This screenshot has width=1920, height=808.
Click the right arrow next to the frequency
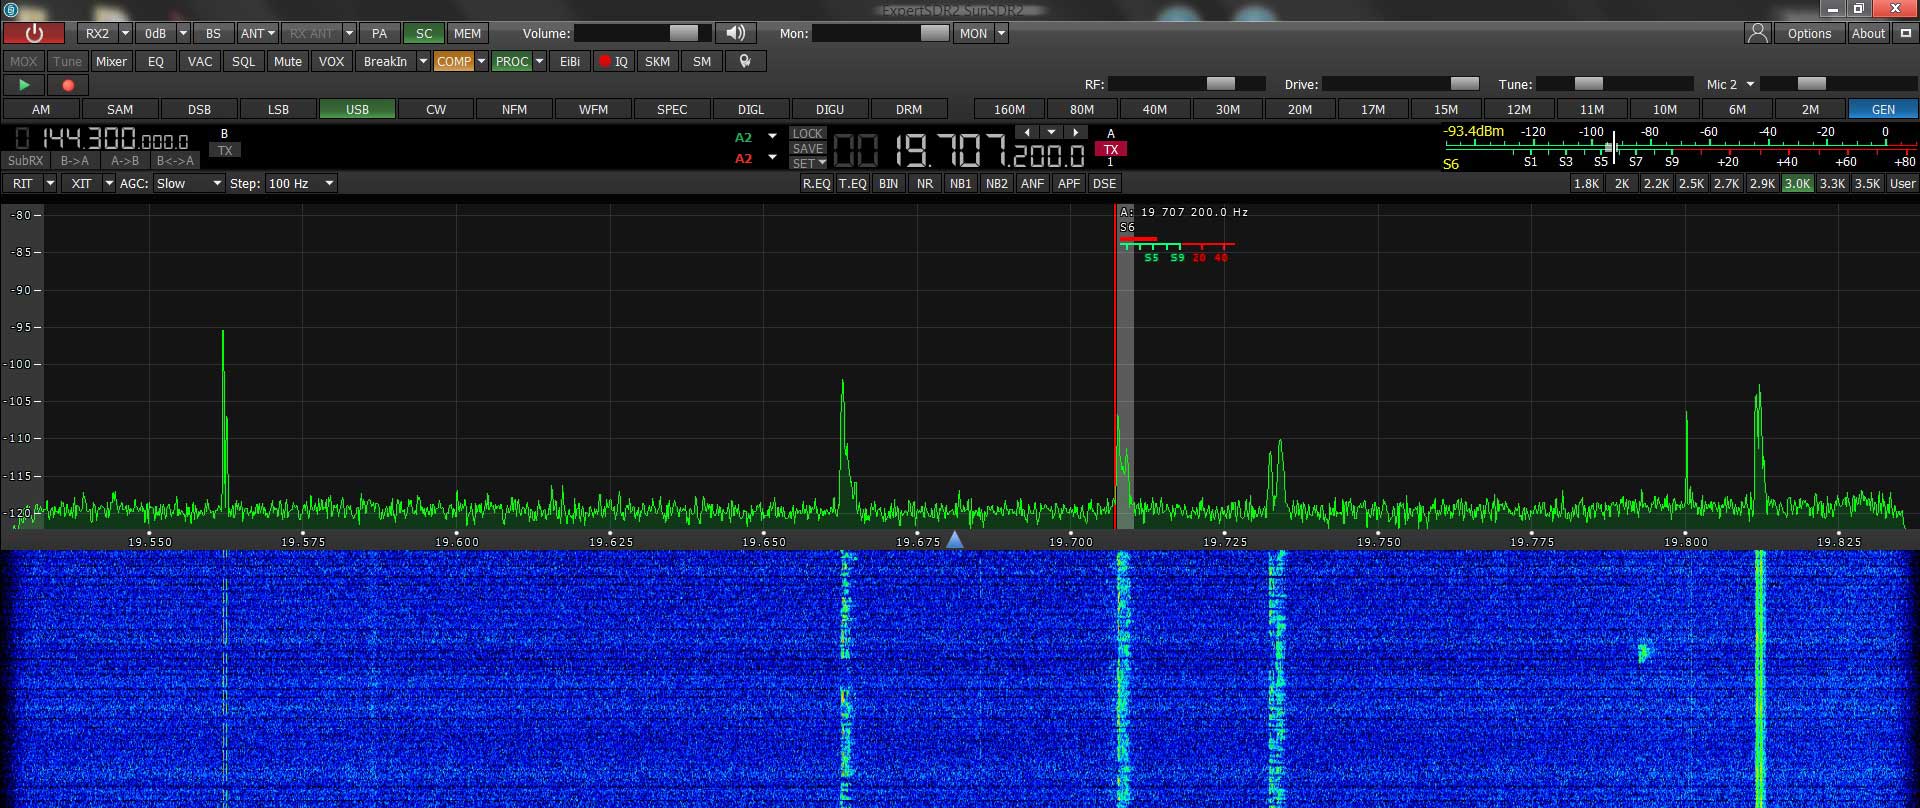tap(1075, 132)
